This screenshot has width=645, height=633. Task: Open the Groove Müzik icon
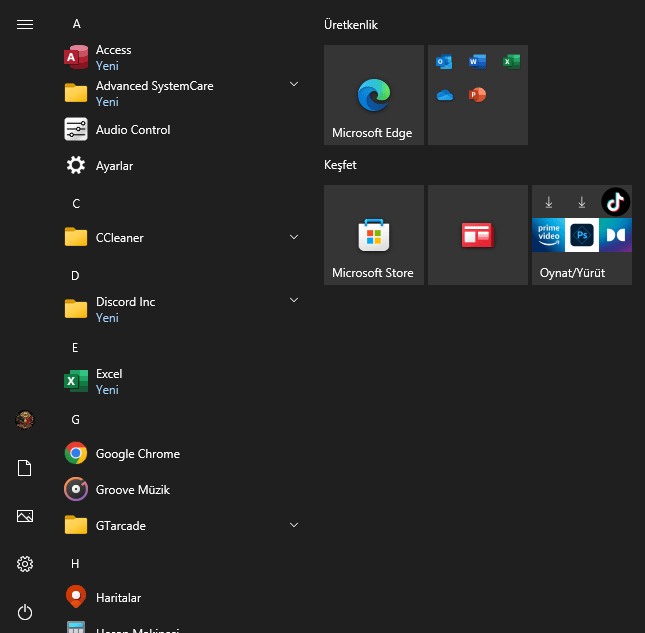coord(76,489)
